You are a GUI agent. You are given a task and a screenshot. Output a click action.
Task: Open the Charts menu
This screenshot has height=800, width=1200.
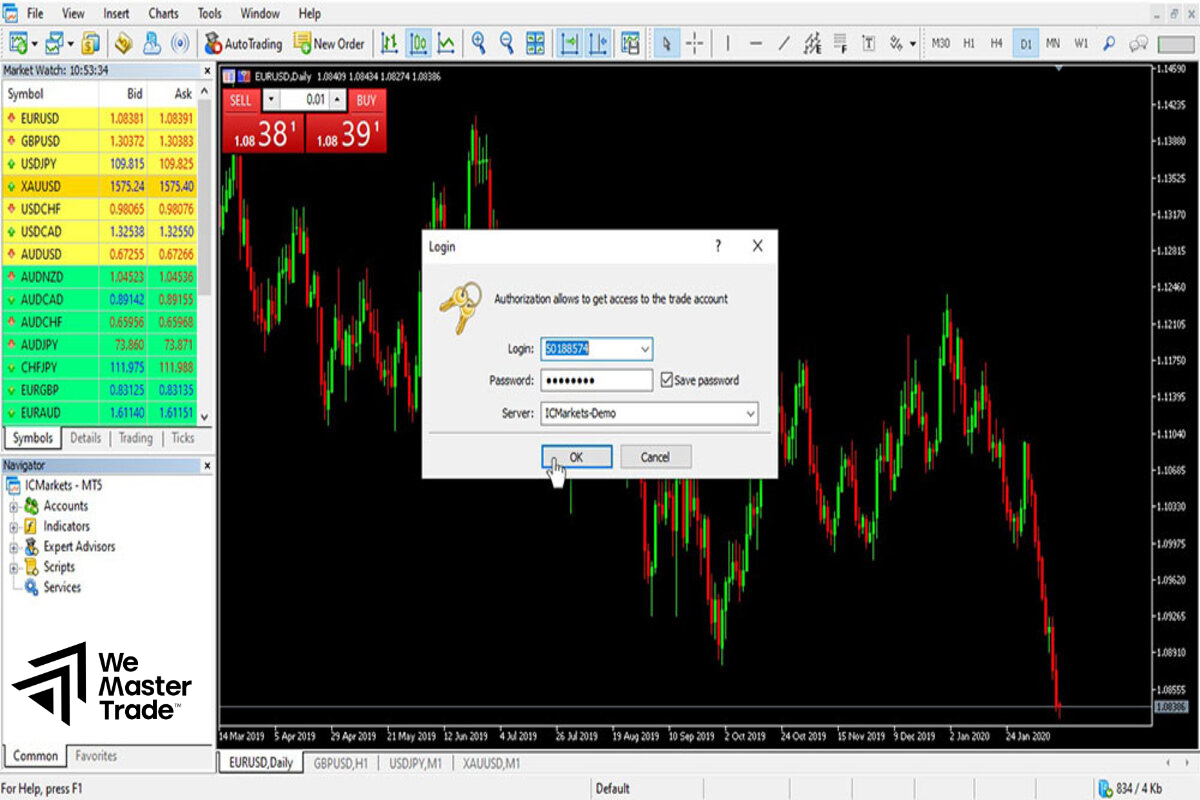pos(163,14)
